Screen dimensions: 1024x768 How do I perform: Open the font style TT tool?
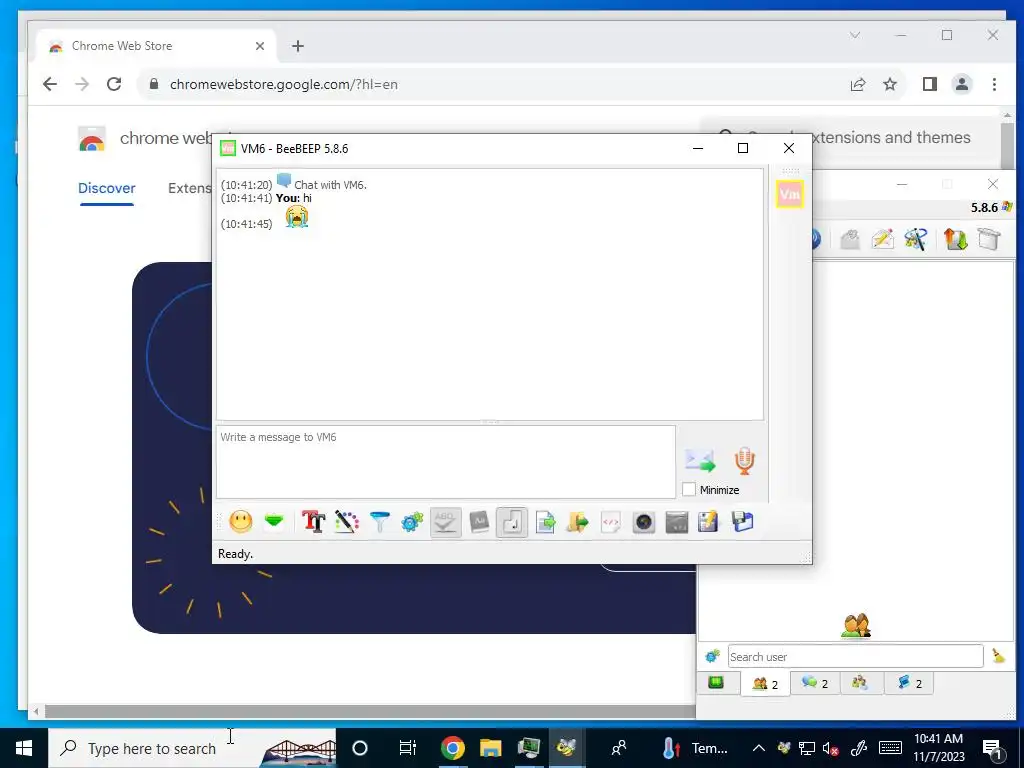(313, 522)
